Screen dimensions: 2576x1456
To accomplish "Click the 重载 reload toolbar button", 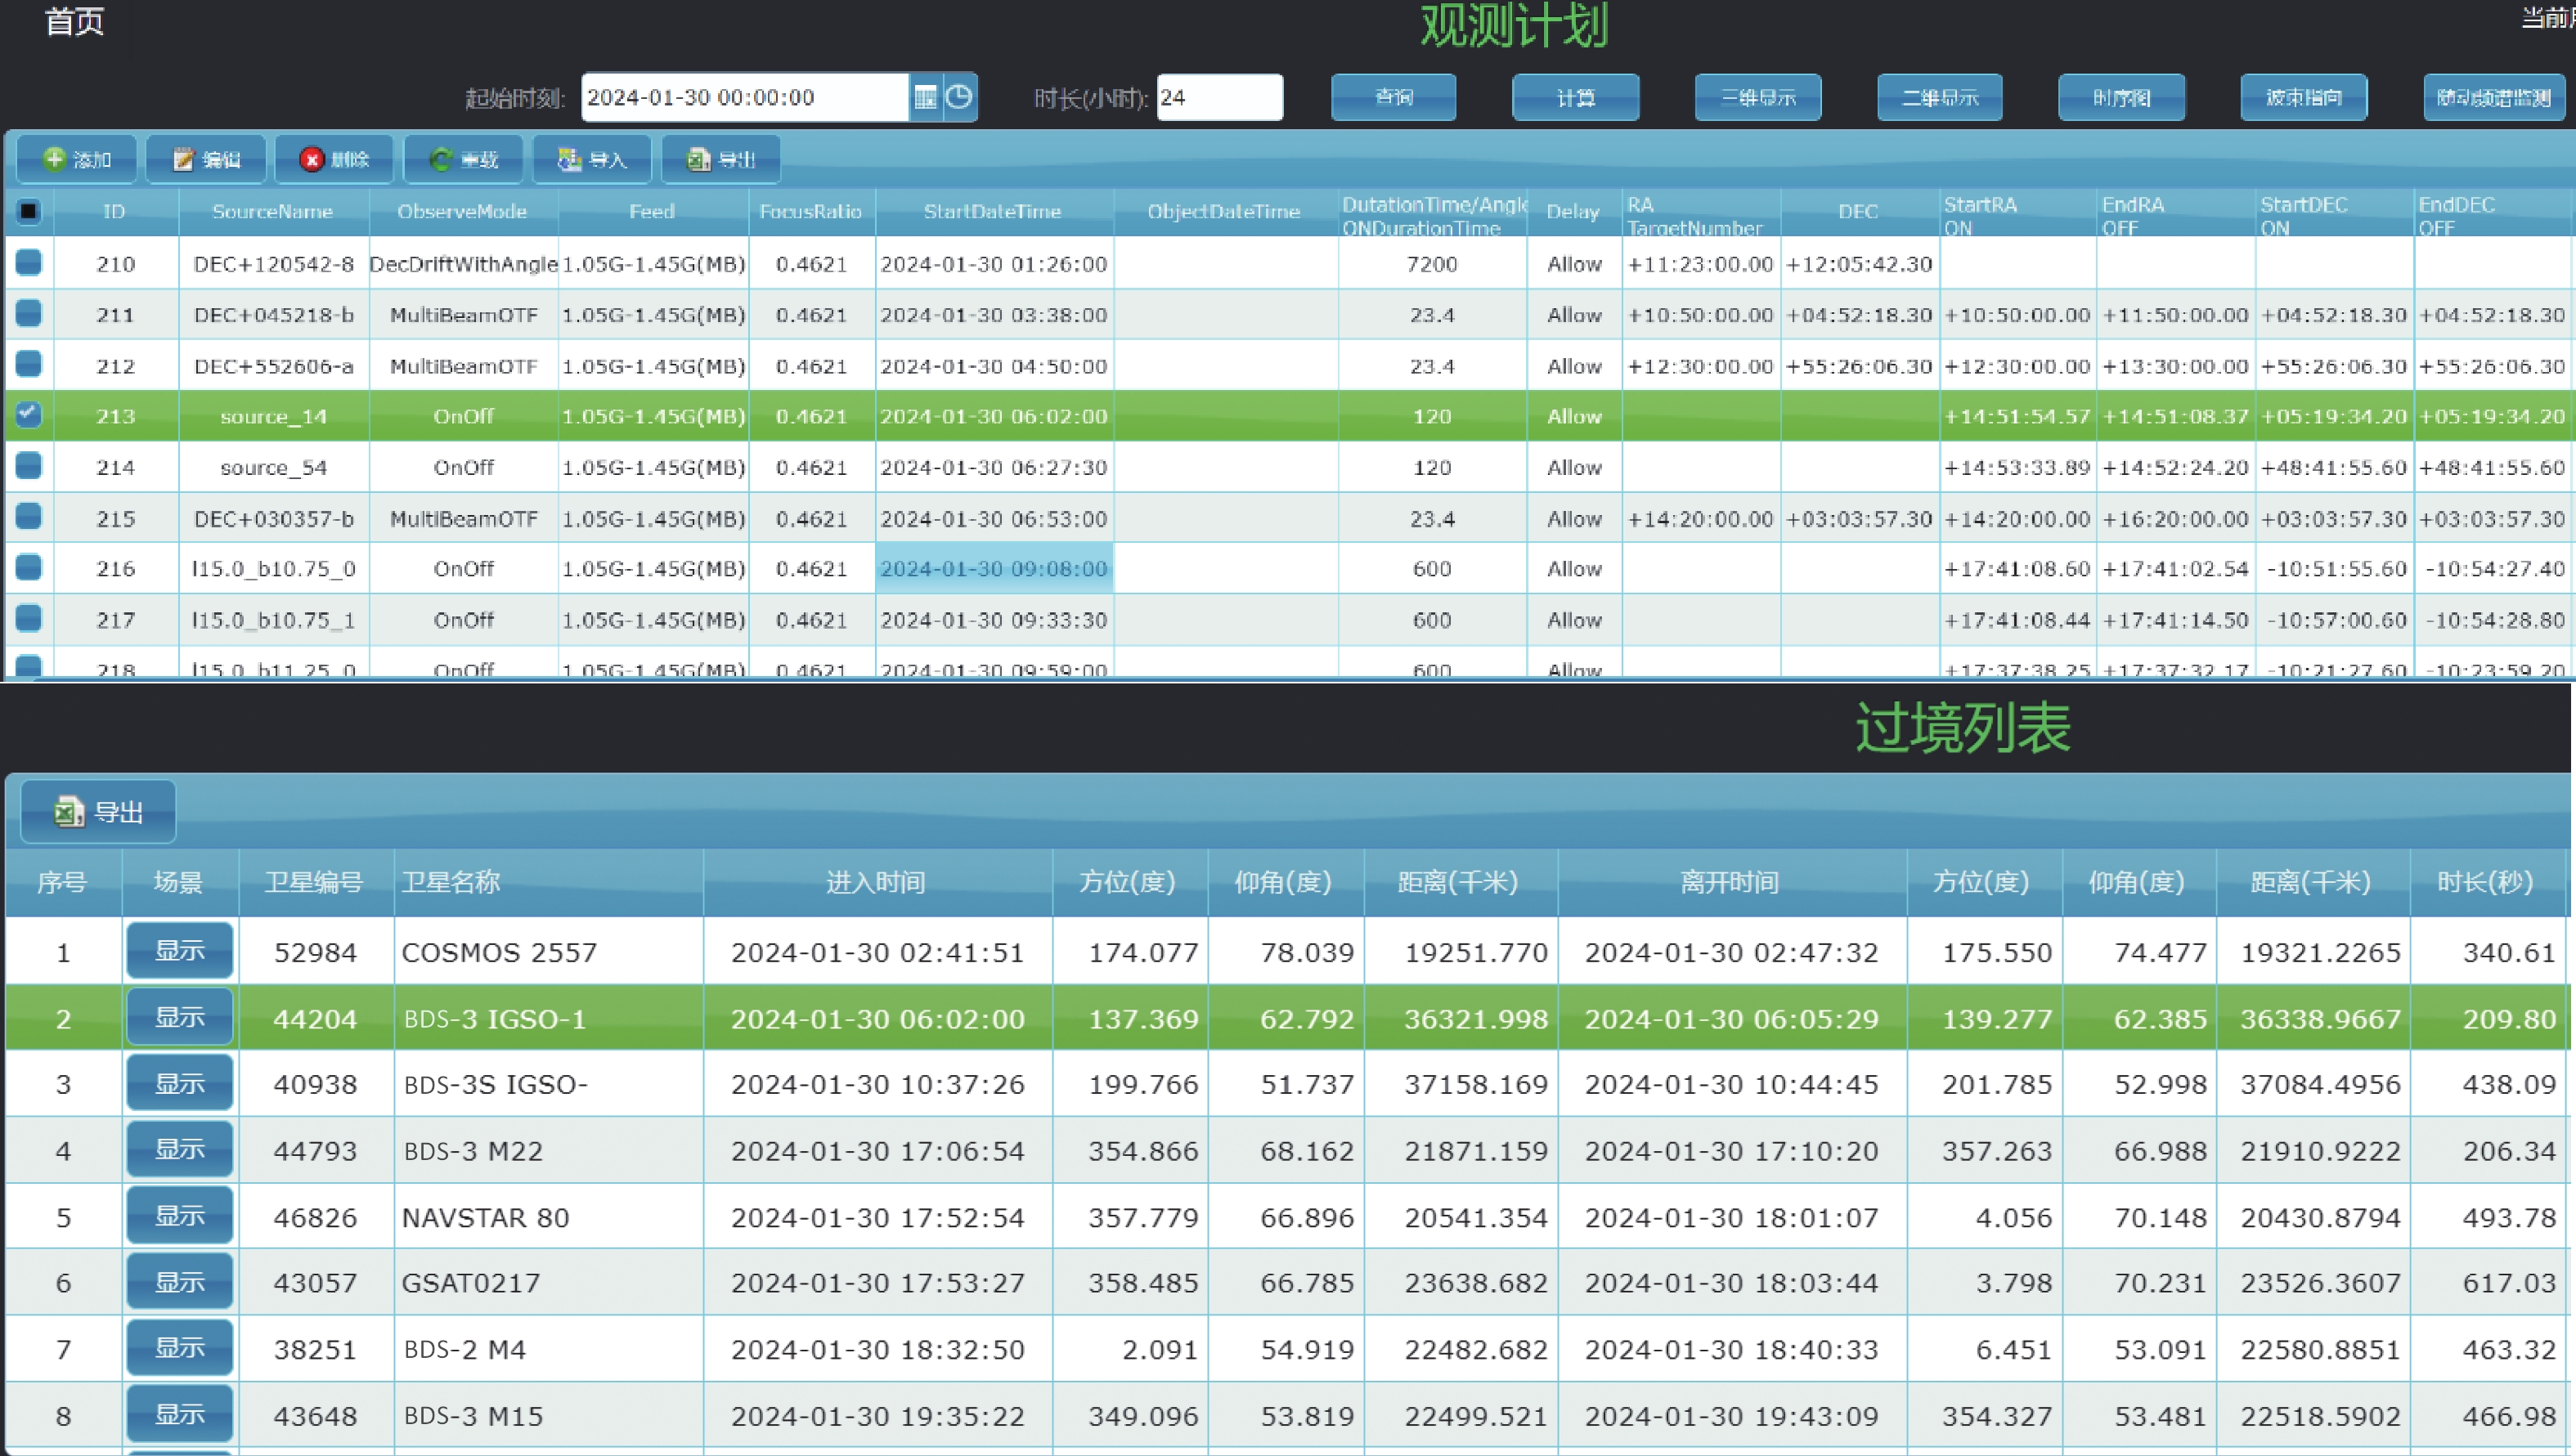I will click(x=463, y=159).
